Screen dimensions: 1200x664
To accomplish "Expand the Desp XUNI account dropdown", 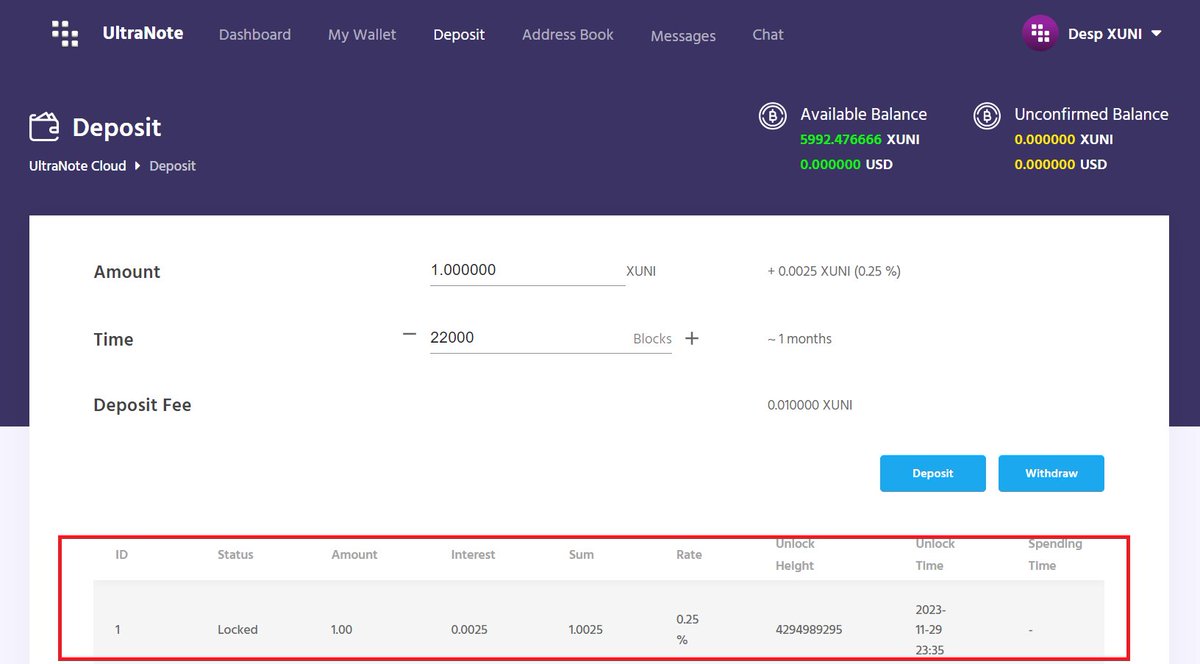I will point(1158,33).
